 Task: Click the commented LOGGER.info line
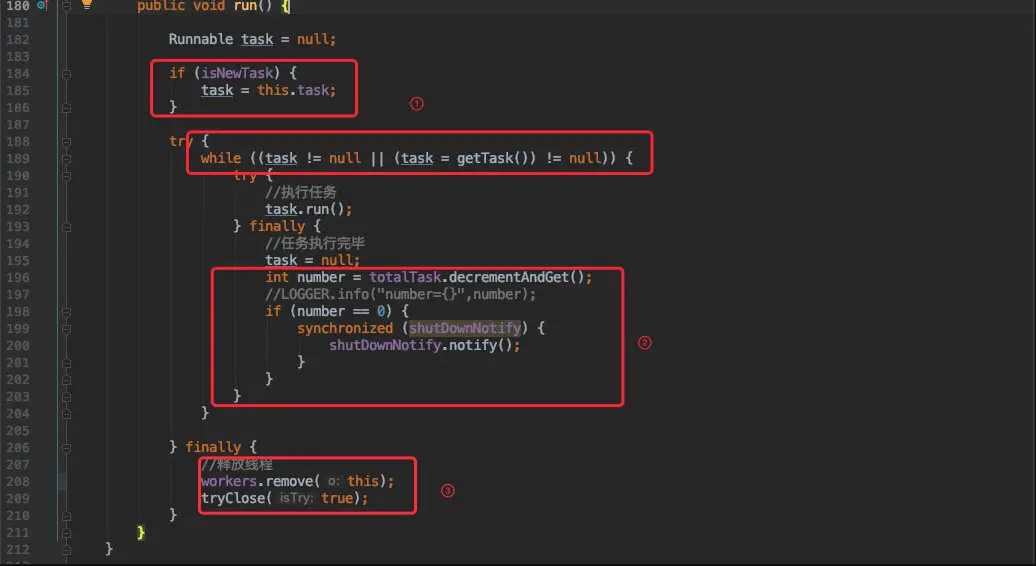tap(400, 295)
